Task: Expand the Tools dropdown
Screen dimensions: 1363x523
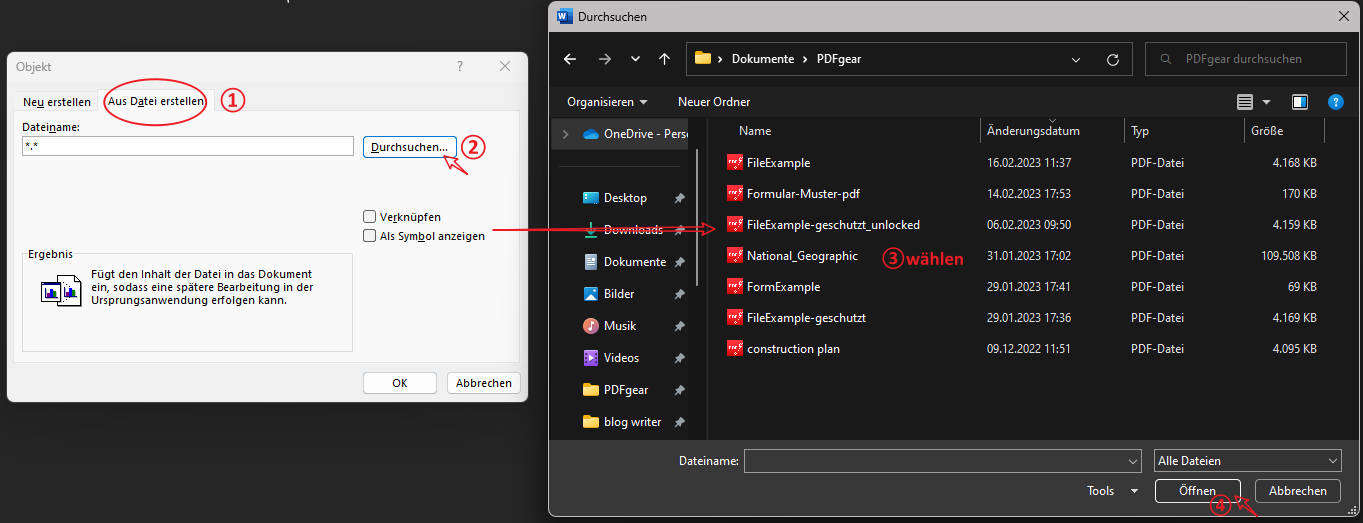Action: (x=1112, y=491)
